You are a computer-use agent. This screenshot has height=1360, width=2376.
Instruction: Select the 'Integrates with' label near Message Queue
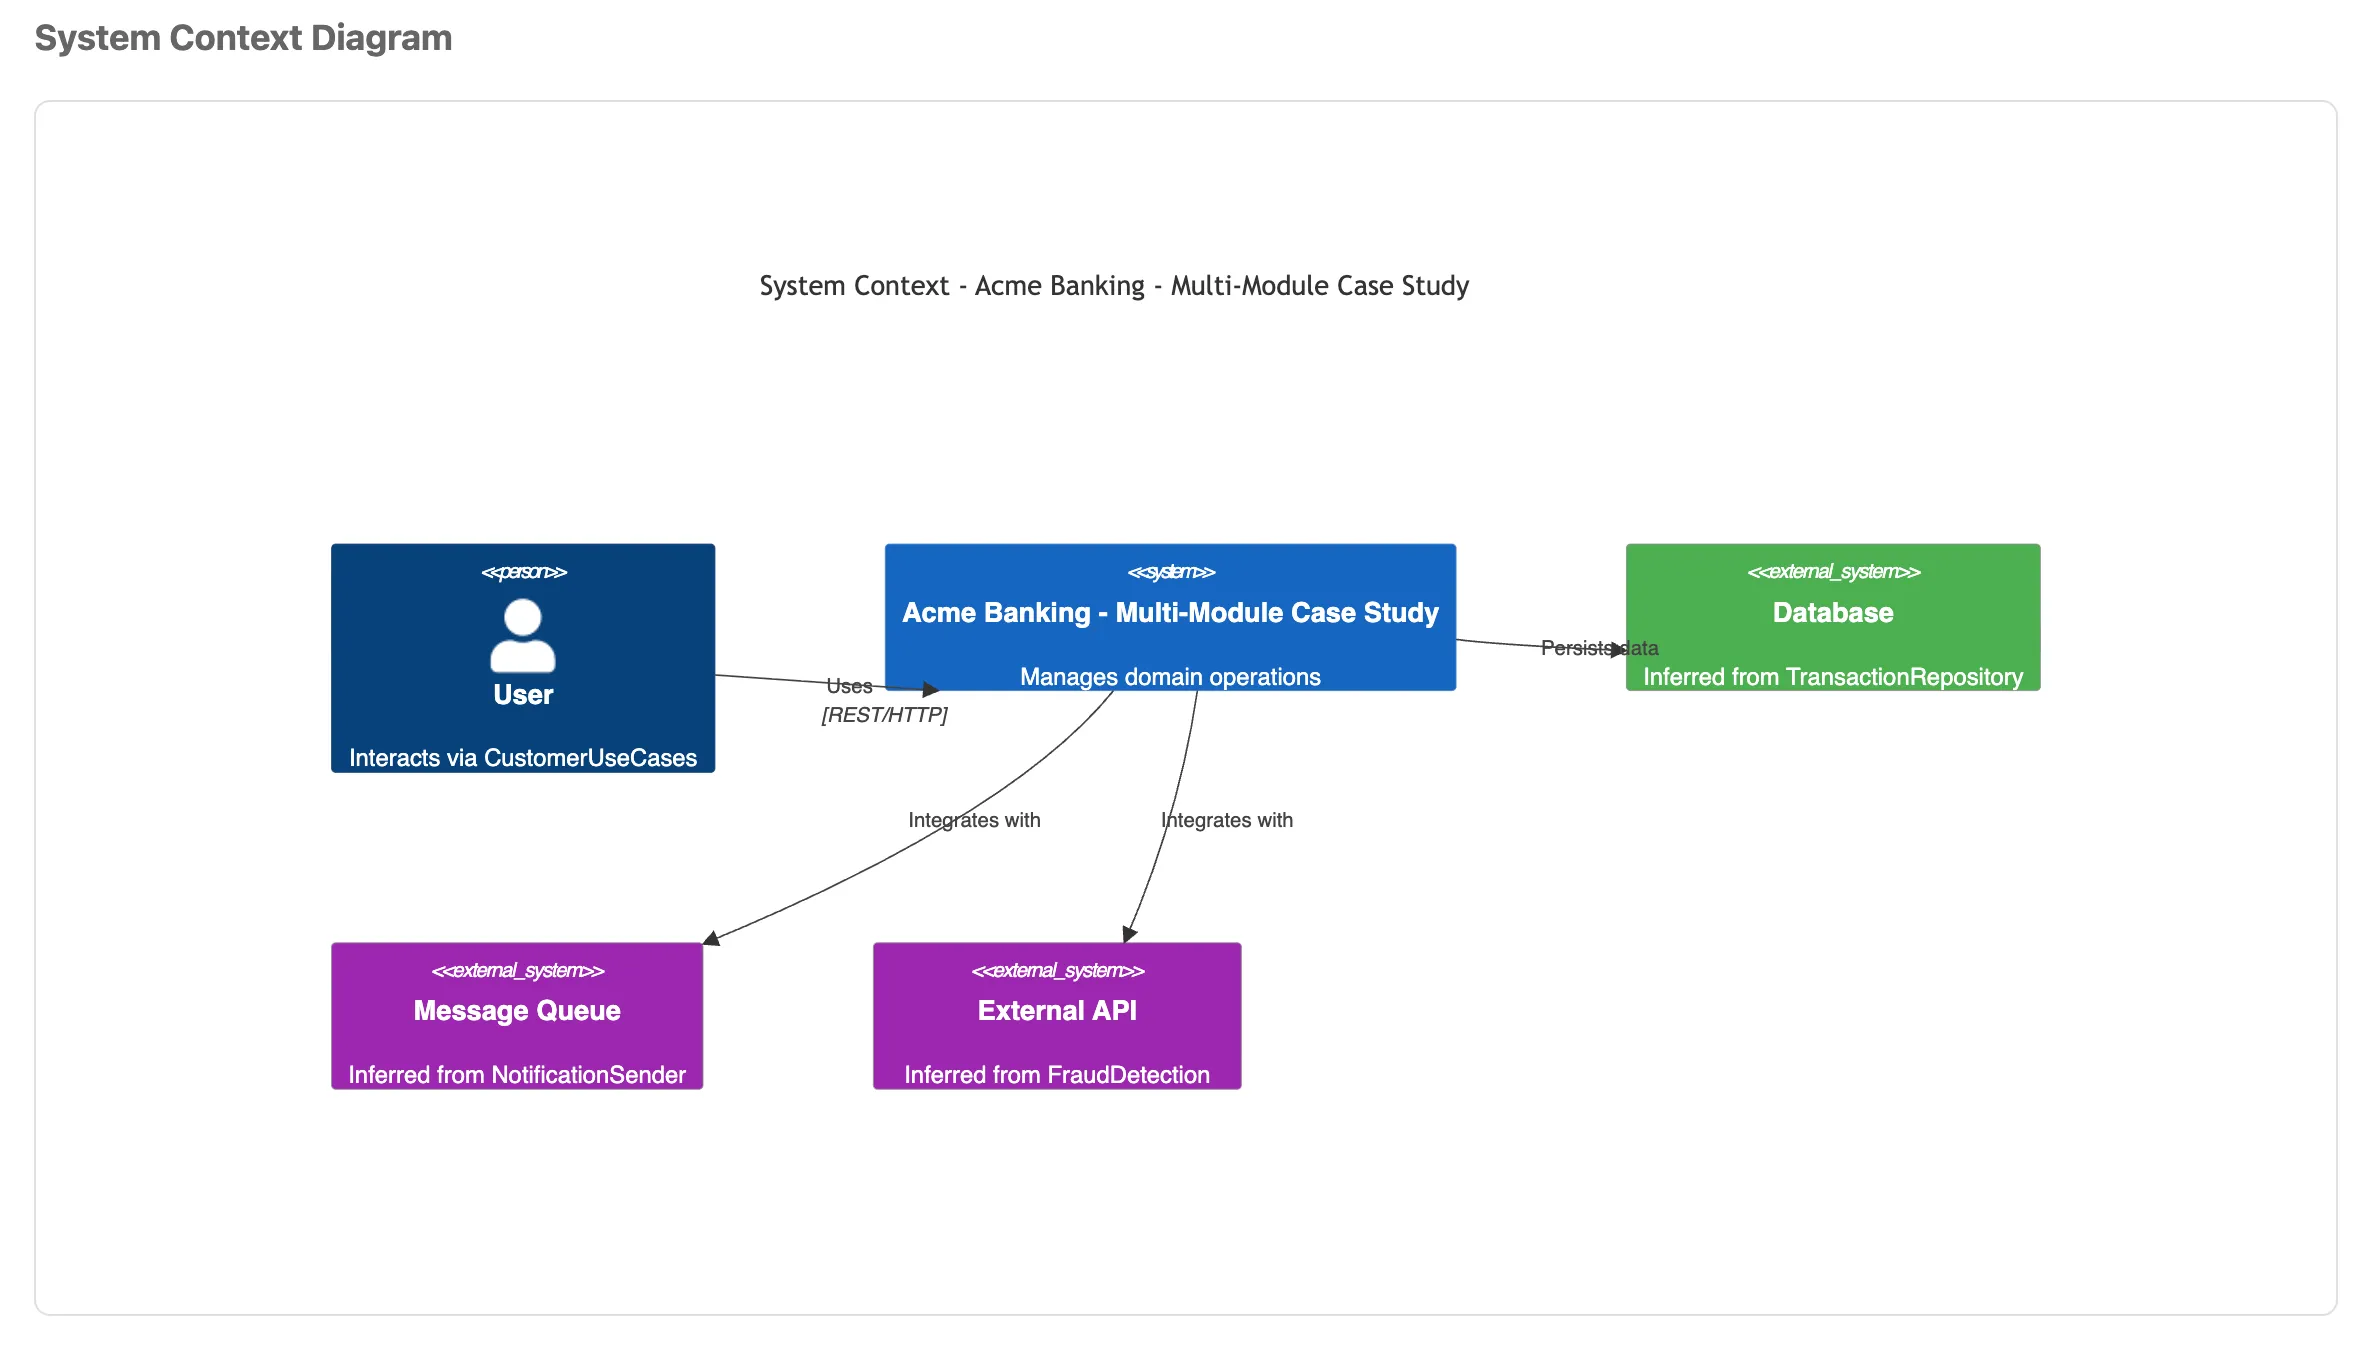pyautogui.click(x=973, y=820)
